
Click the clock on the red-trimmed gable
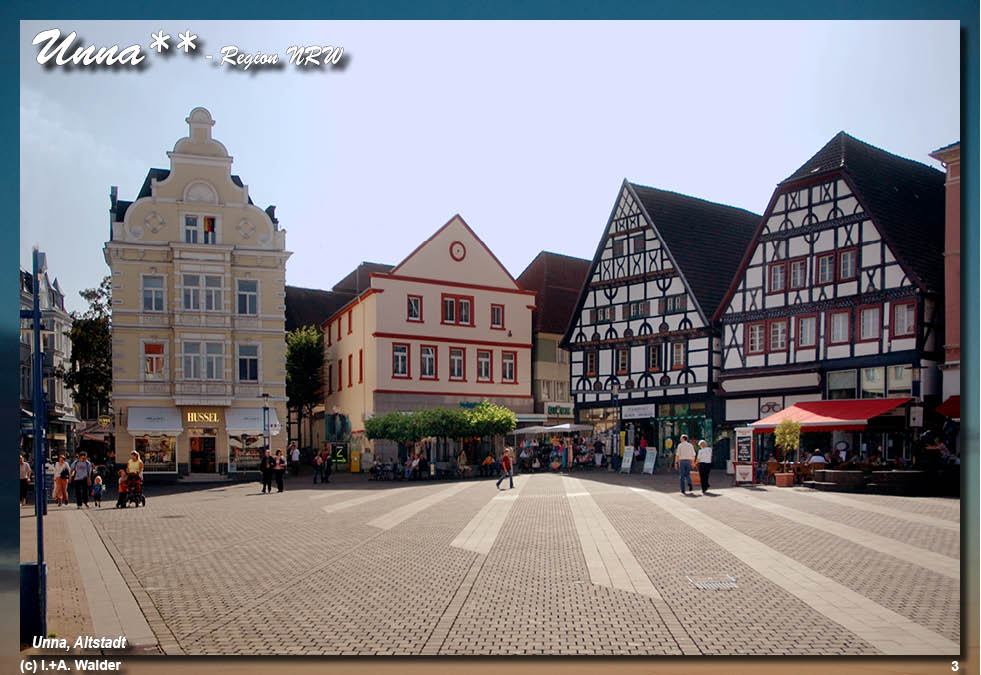[459, 251]
